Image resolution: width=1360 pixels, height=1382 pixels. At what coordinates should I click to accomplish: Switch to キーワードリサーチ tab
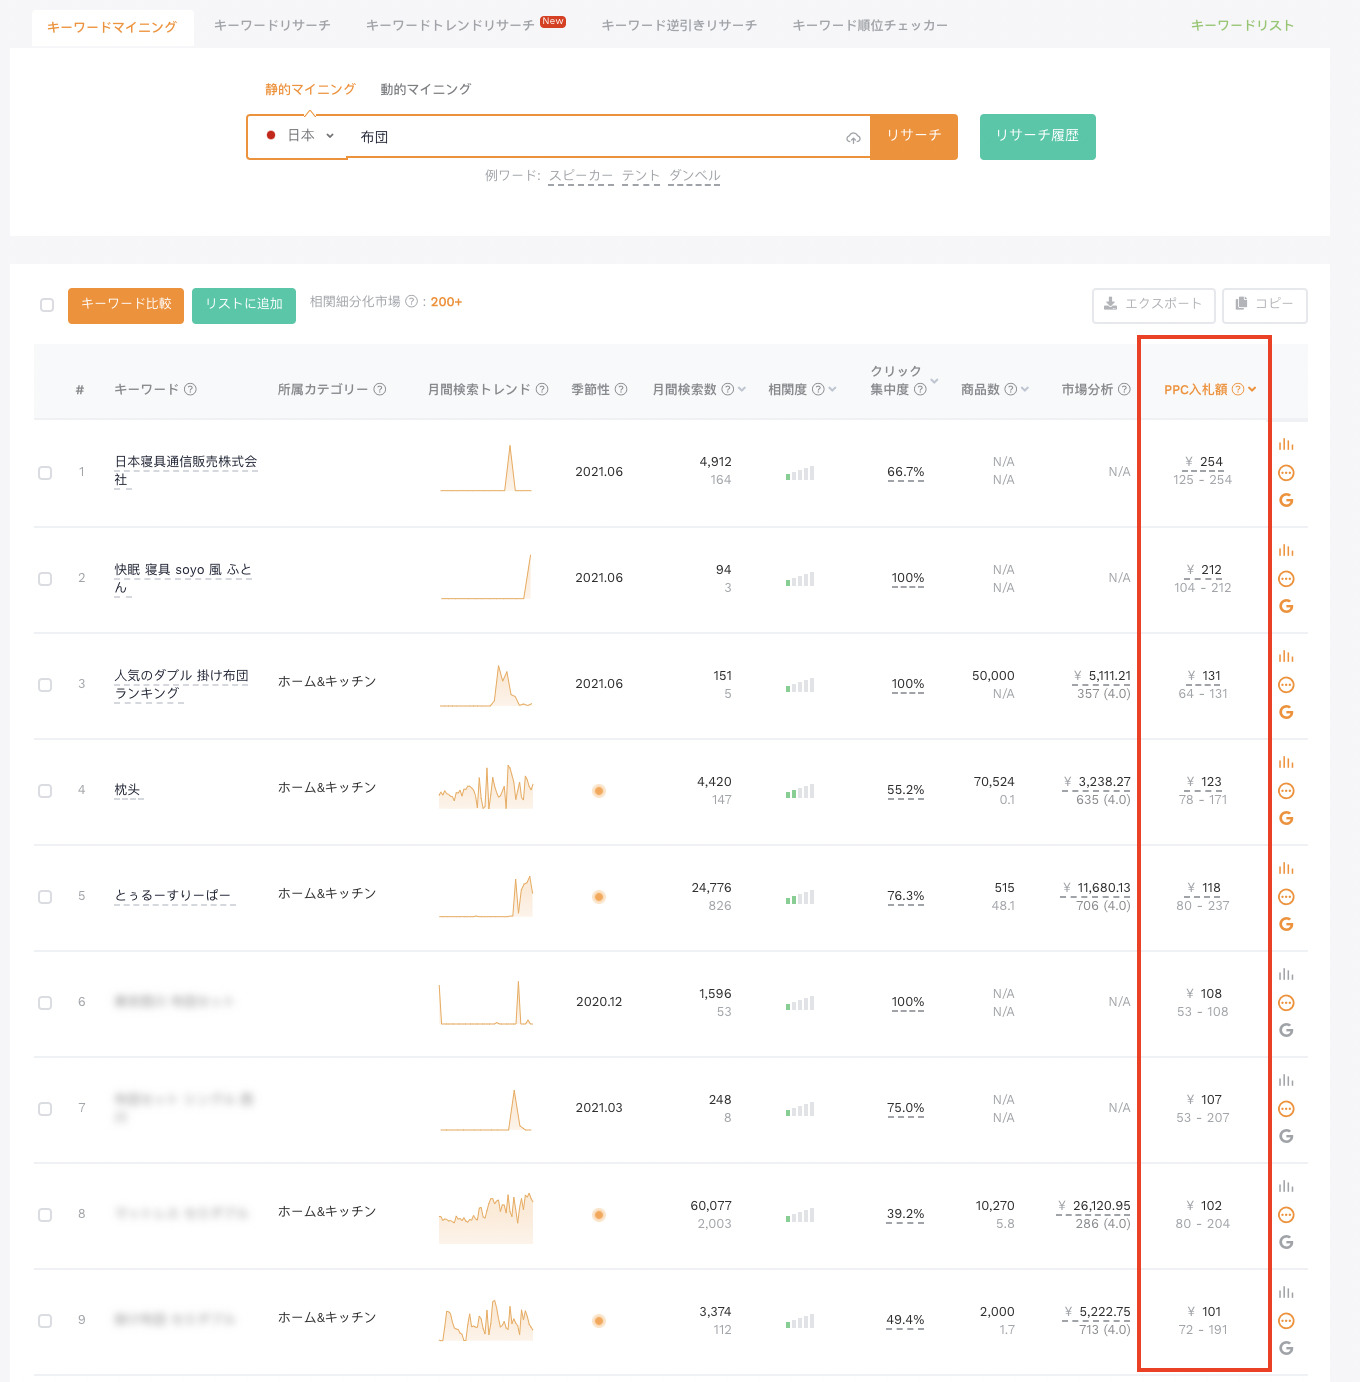pos(272,25)
